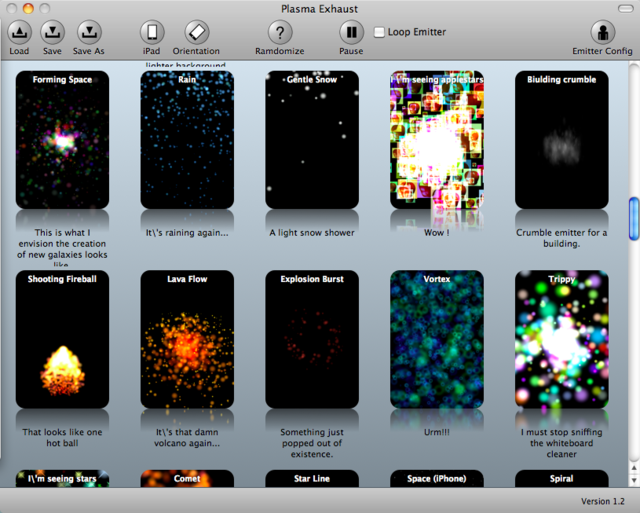Viewport: 640px width, 513px height.
Task: Select the Space (iPhone) emitter
Action: (x=437, y=478)
